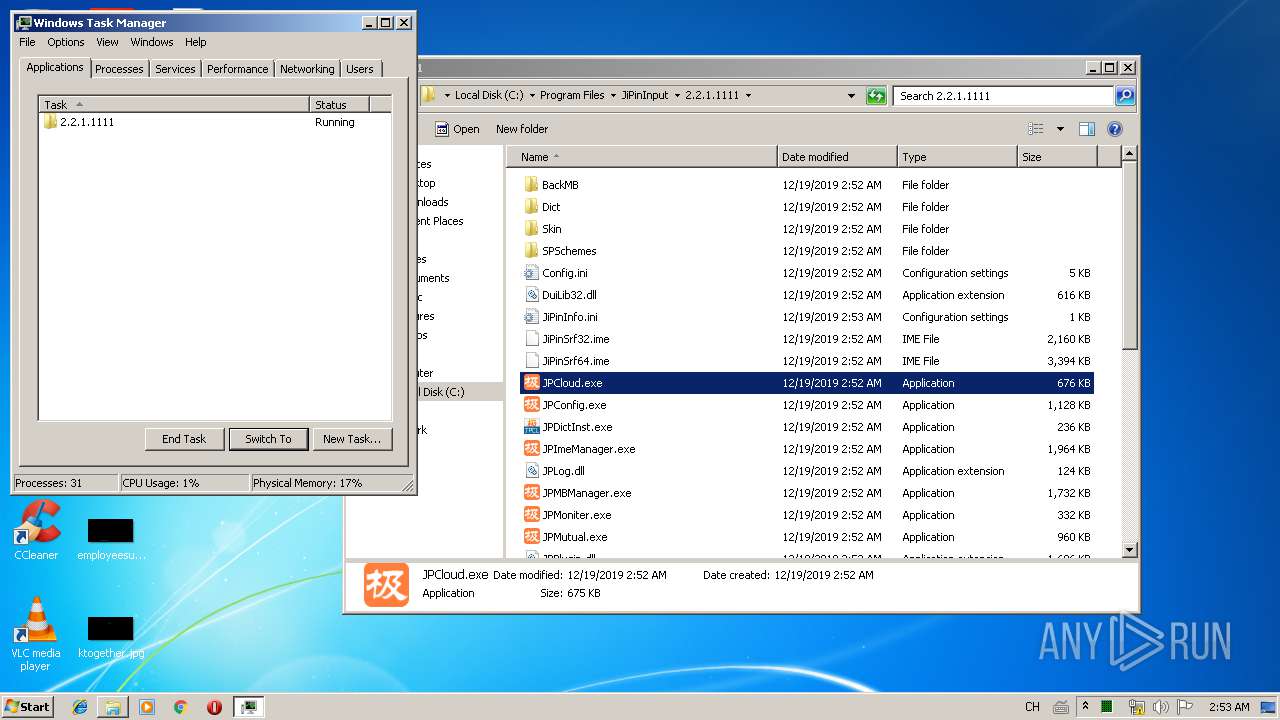
Task: Select the SPSchemes folder icon
Action: pyautogui.click(x=532, y=251)
